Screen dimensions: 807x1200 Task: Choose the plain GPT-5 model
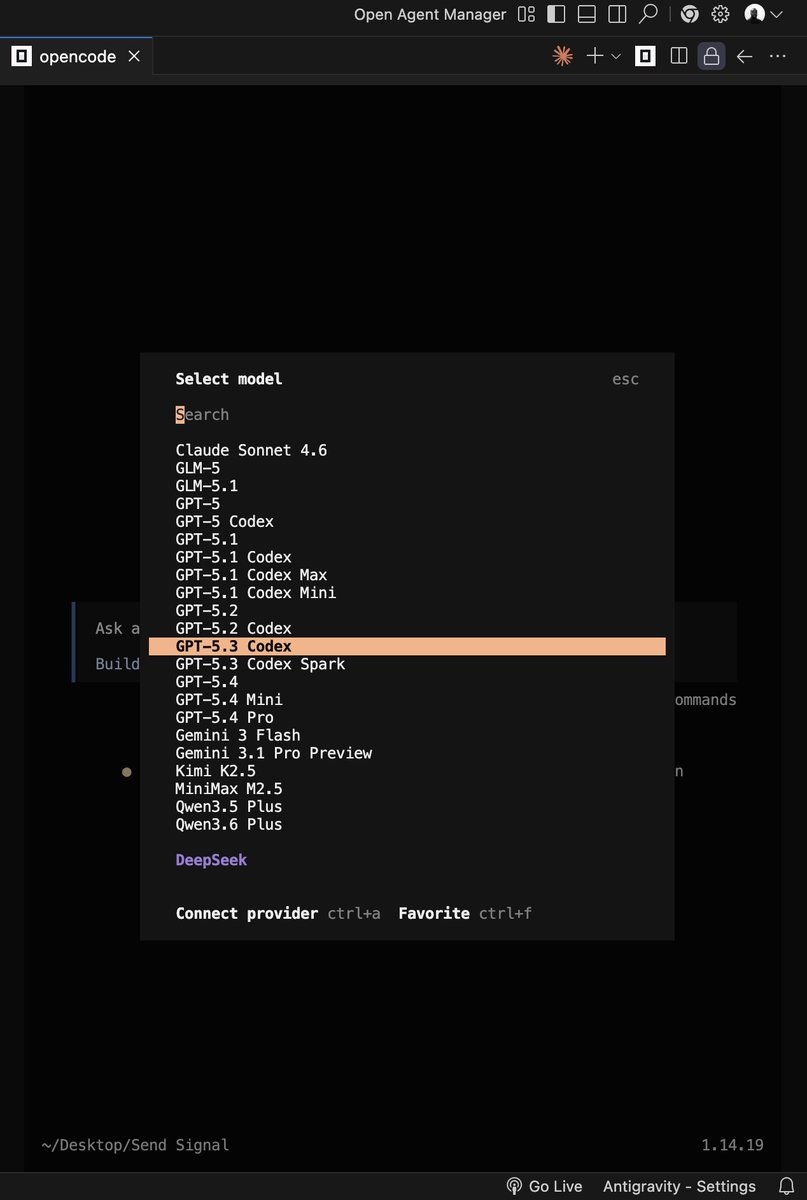pyautogui.click(x=407, y=504)
